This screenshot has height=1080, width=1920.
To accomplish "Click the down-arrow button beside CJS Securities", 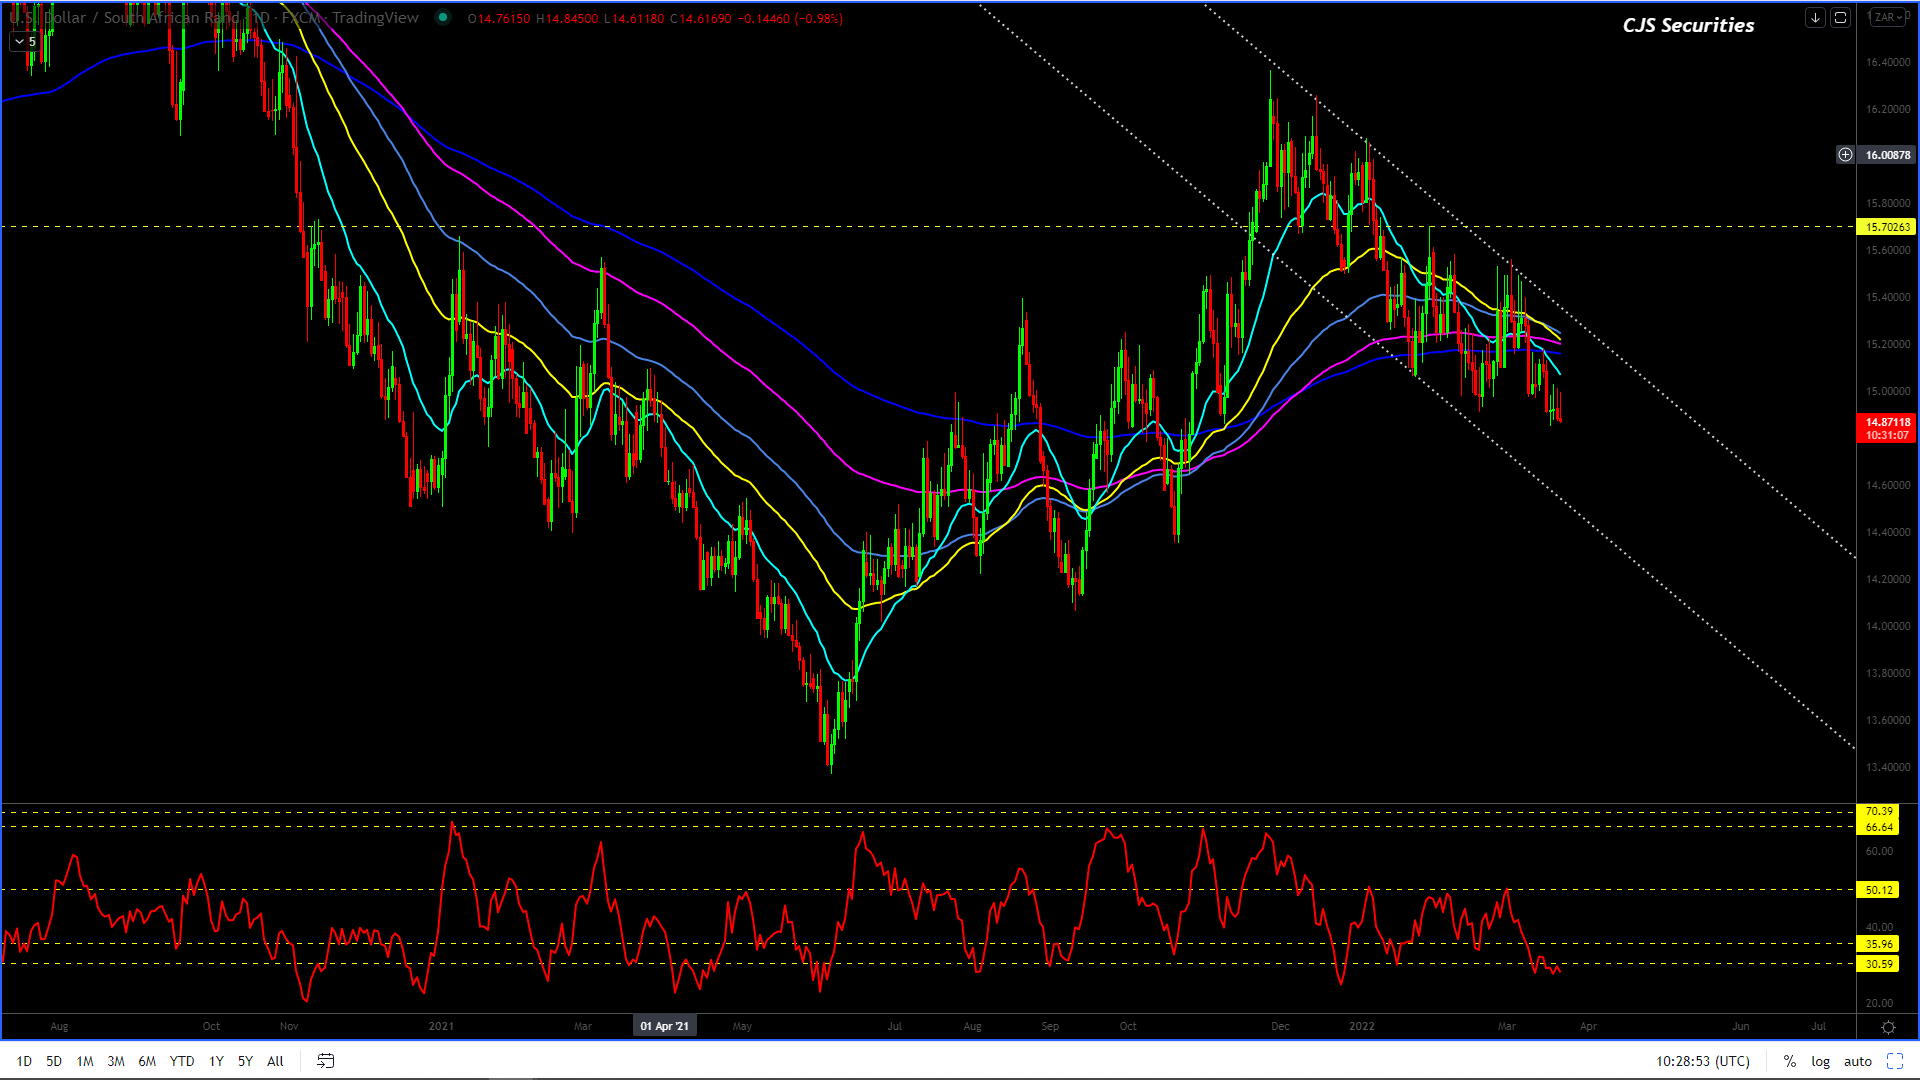I will pos(1815,18).
